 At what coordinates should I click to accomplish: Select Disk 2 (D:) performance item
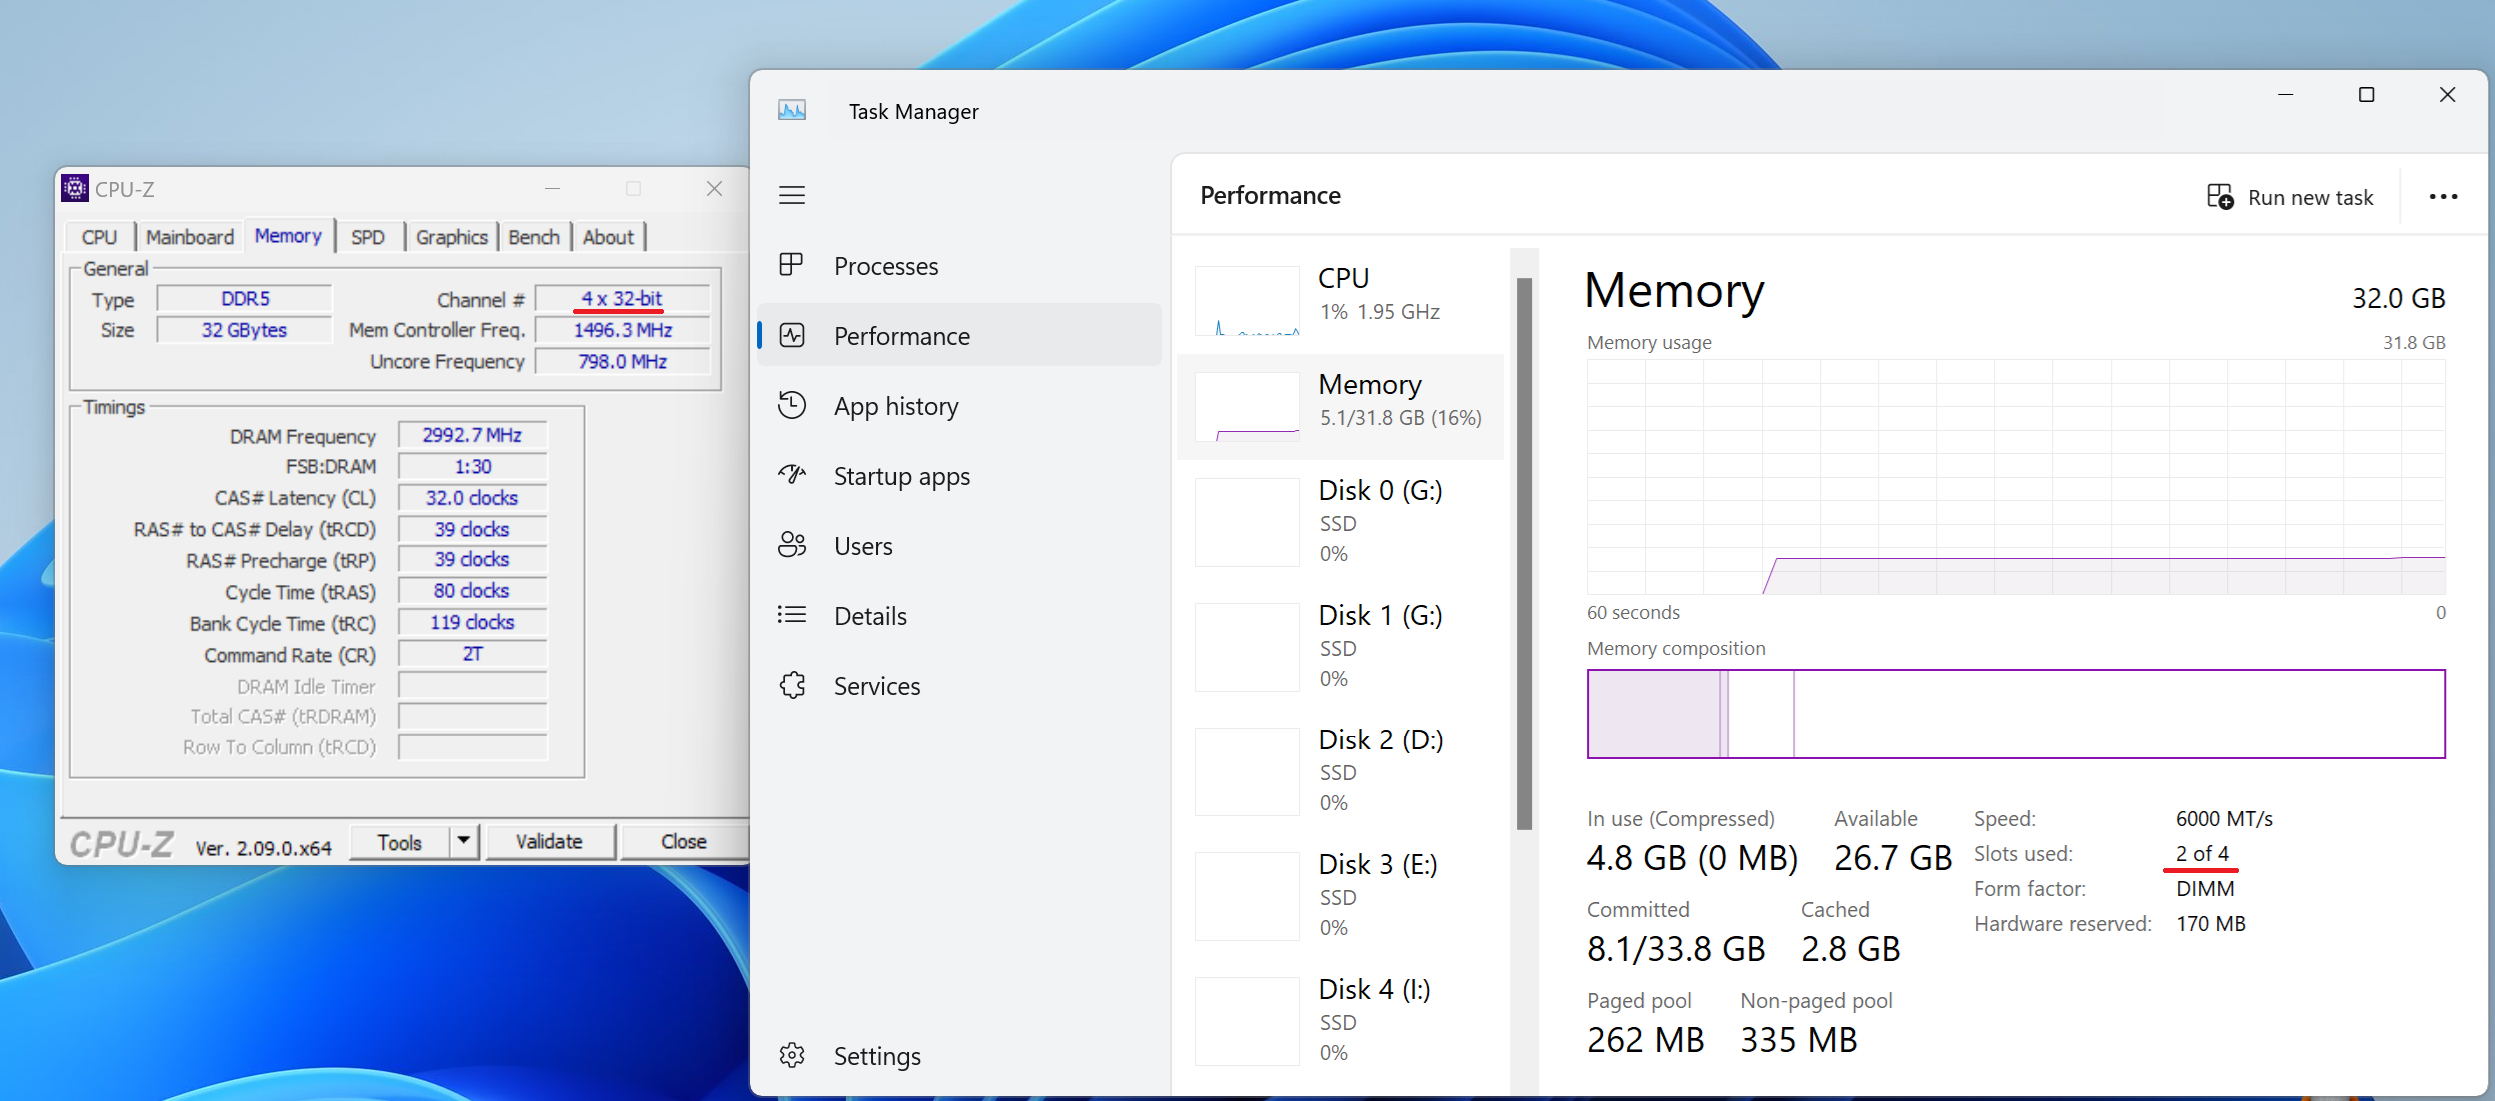pyautogui.click(x=1341, y=771)
